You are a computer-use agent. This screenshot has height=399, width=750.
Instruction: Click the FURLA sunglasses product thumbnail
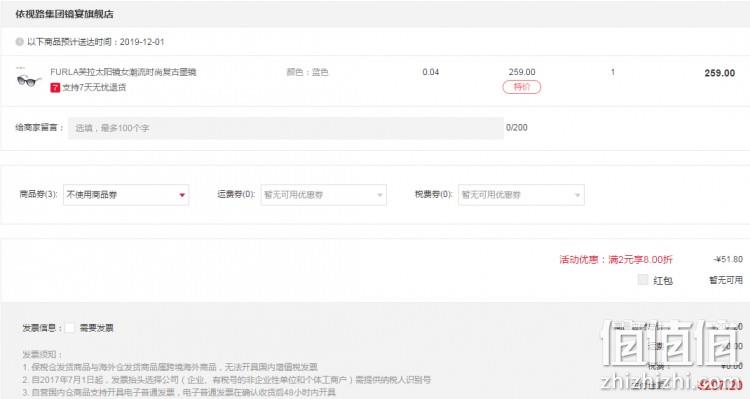[x=29, y=79]
